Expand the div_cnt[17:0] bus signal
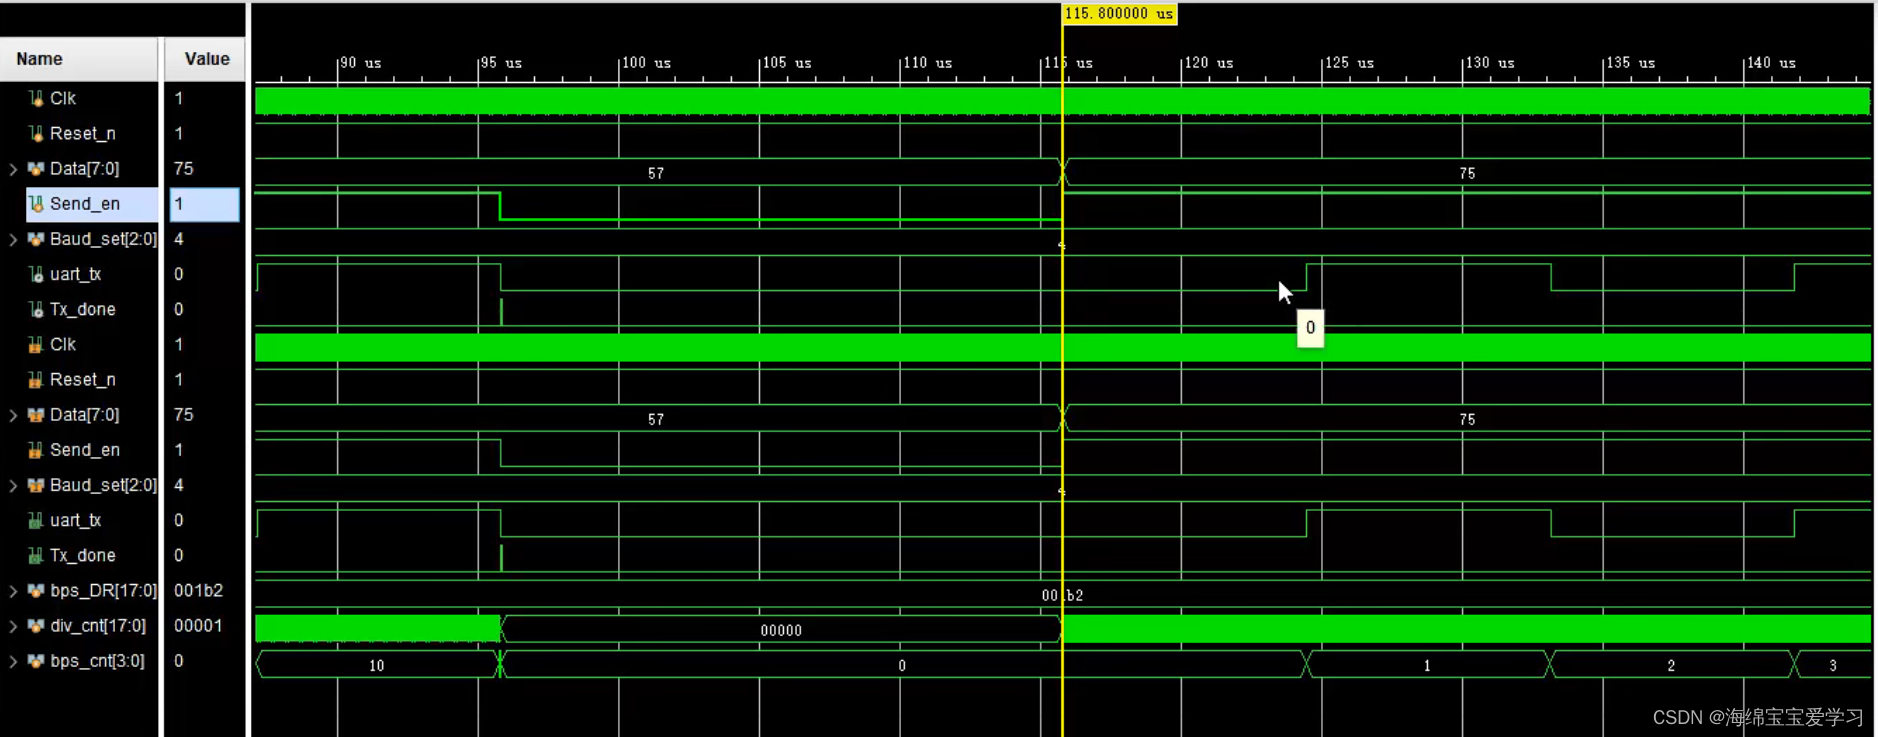 click(13, 626)
